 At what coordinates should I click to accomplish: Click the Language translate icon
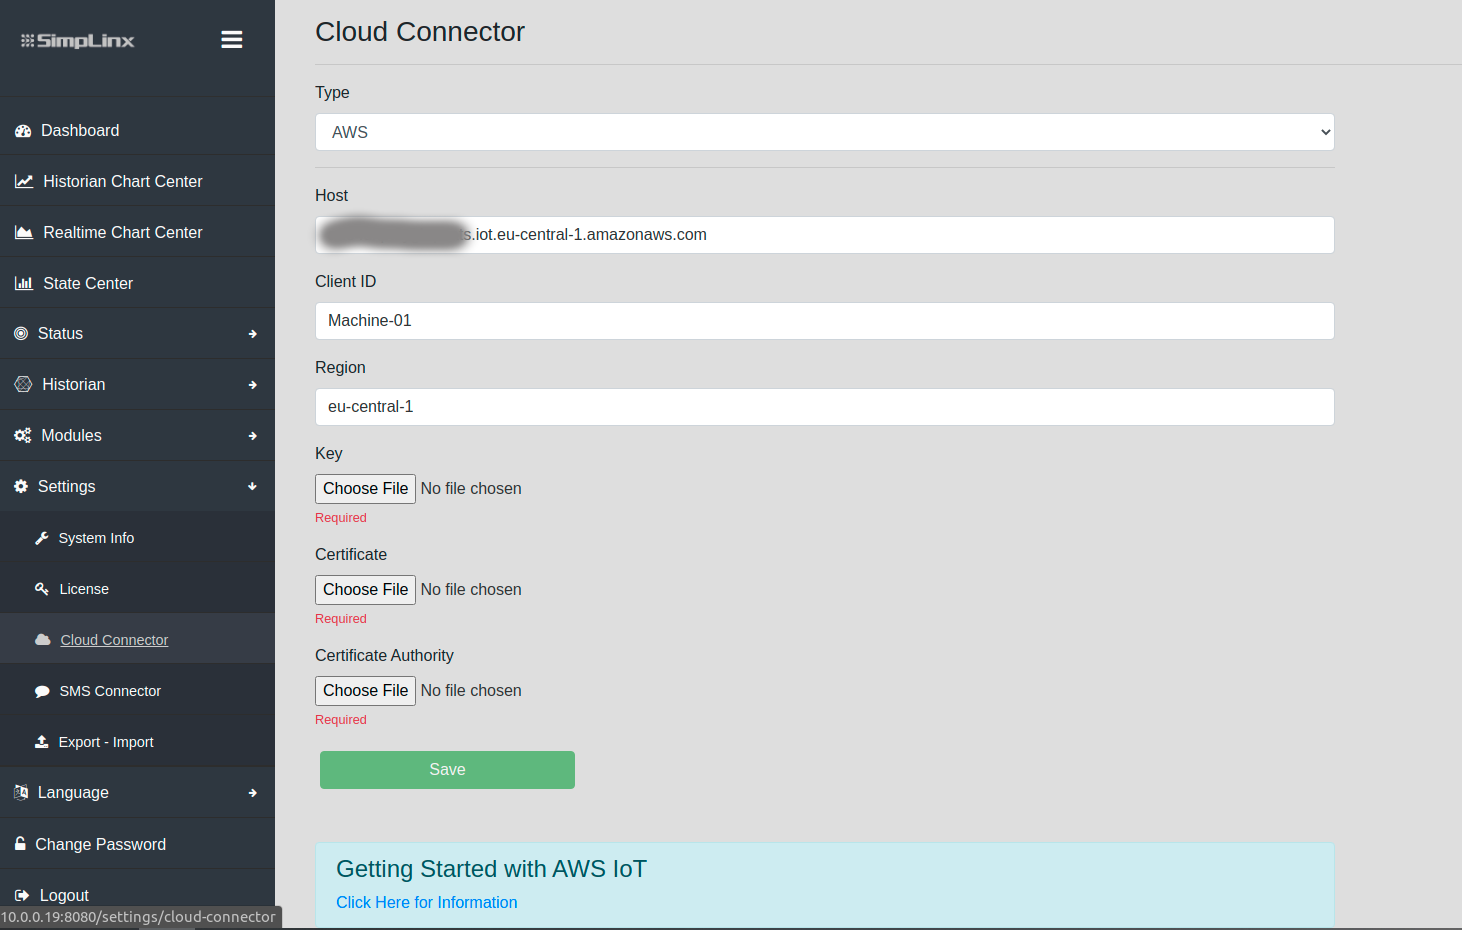(x=21, y=793)
